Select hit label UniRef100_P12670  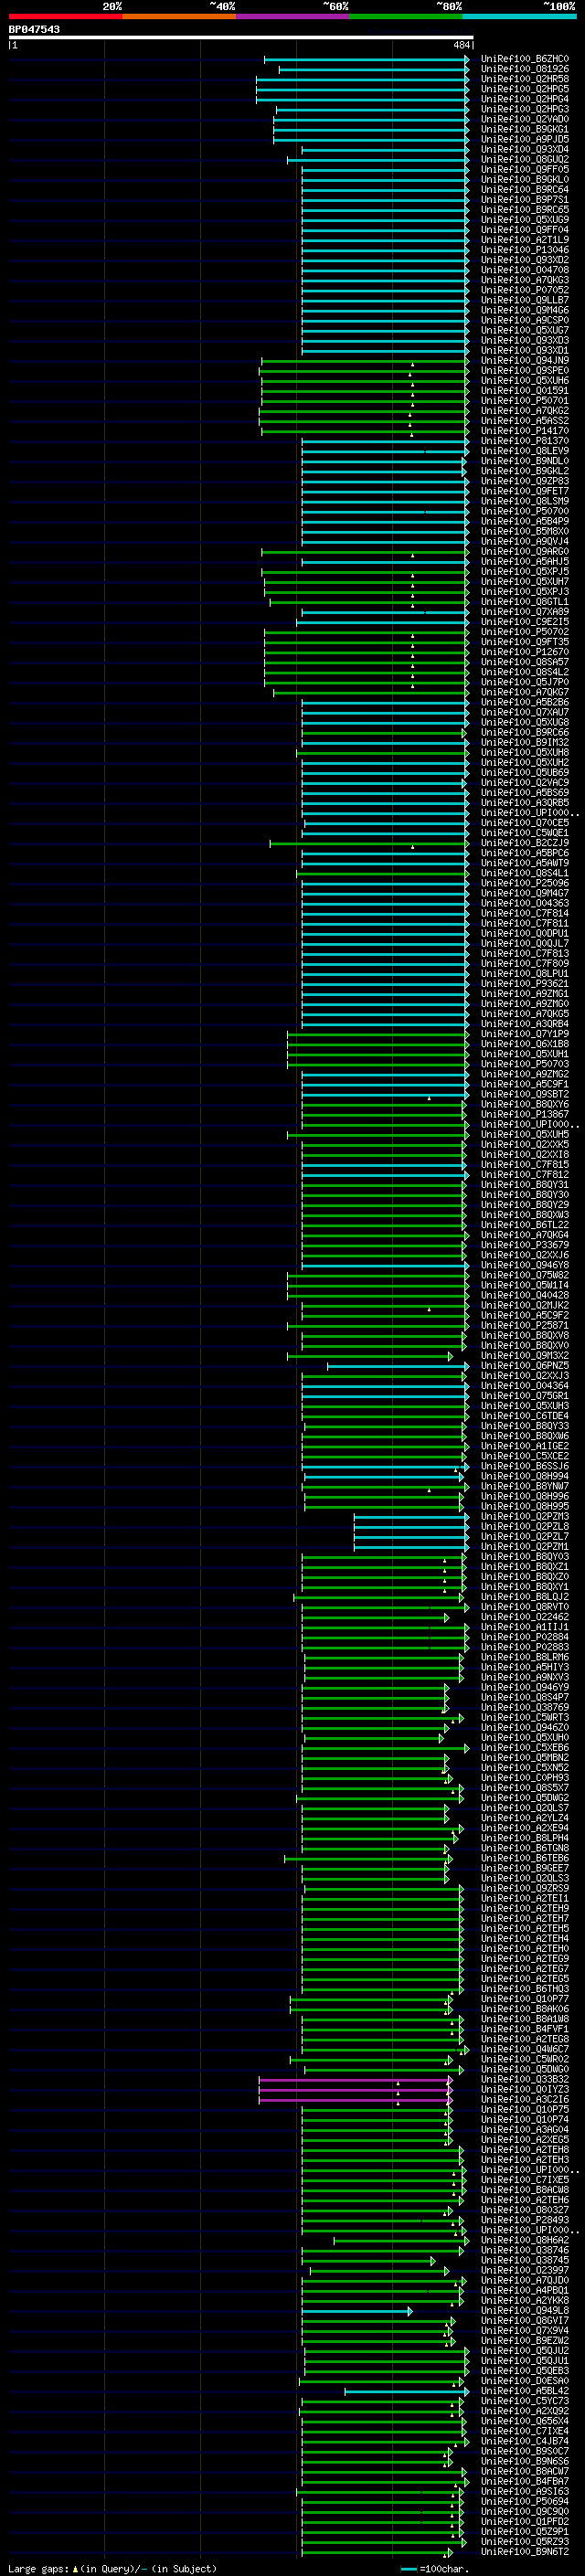tap(525, 652)
